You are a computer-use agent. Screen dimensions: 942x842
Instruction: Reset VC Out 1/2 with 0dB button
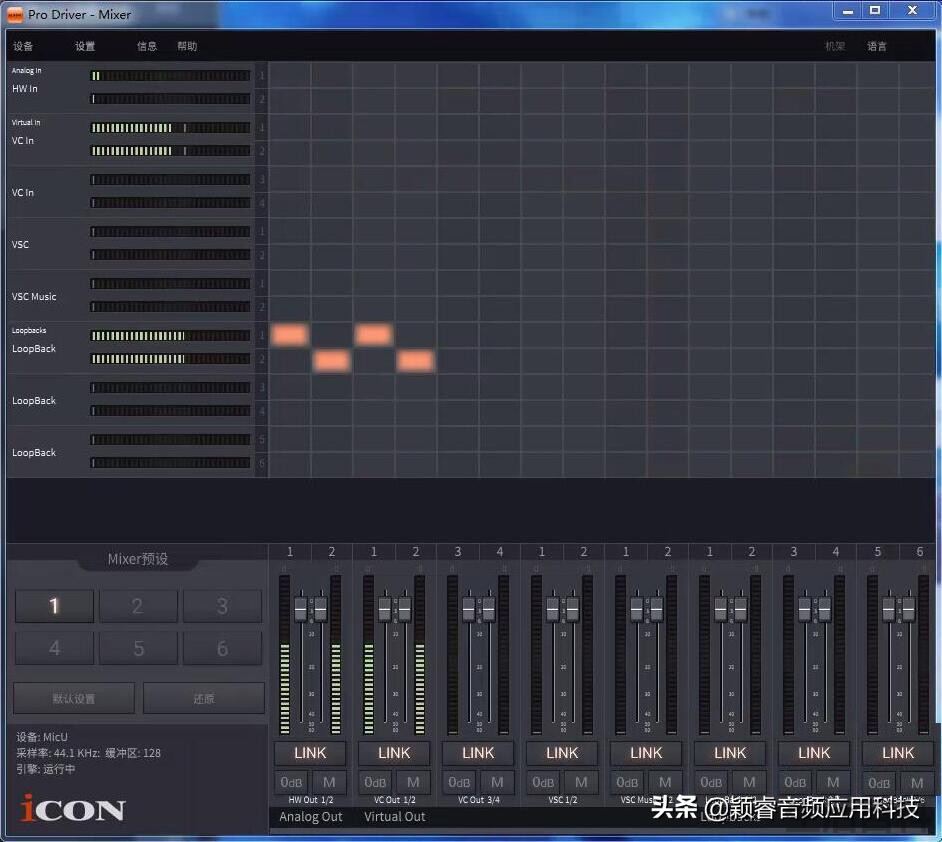click(x=375, y=782)
